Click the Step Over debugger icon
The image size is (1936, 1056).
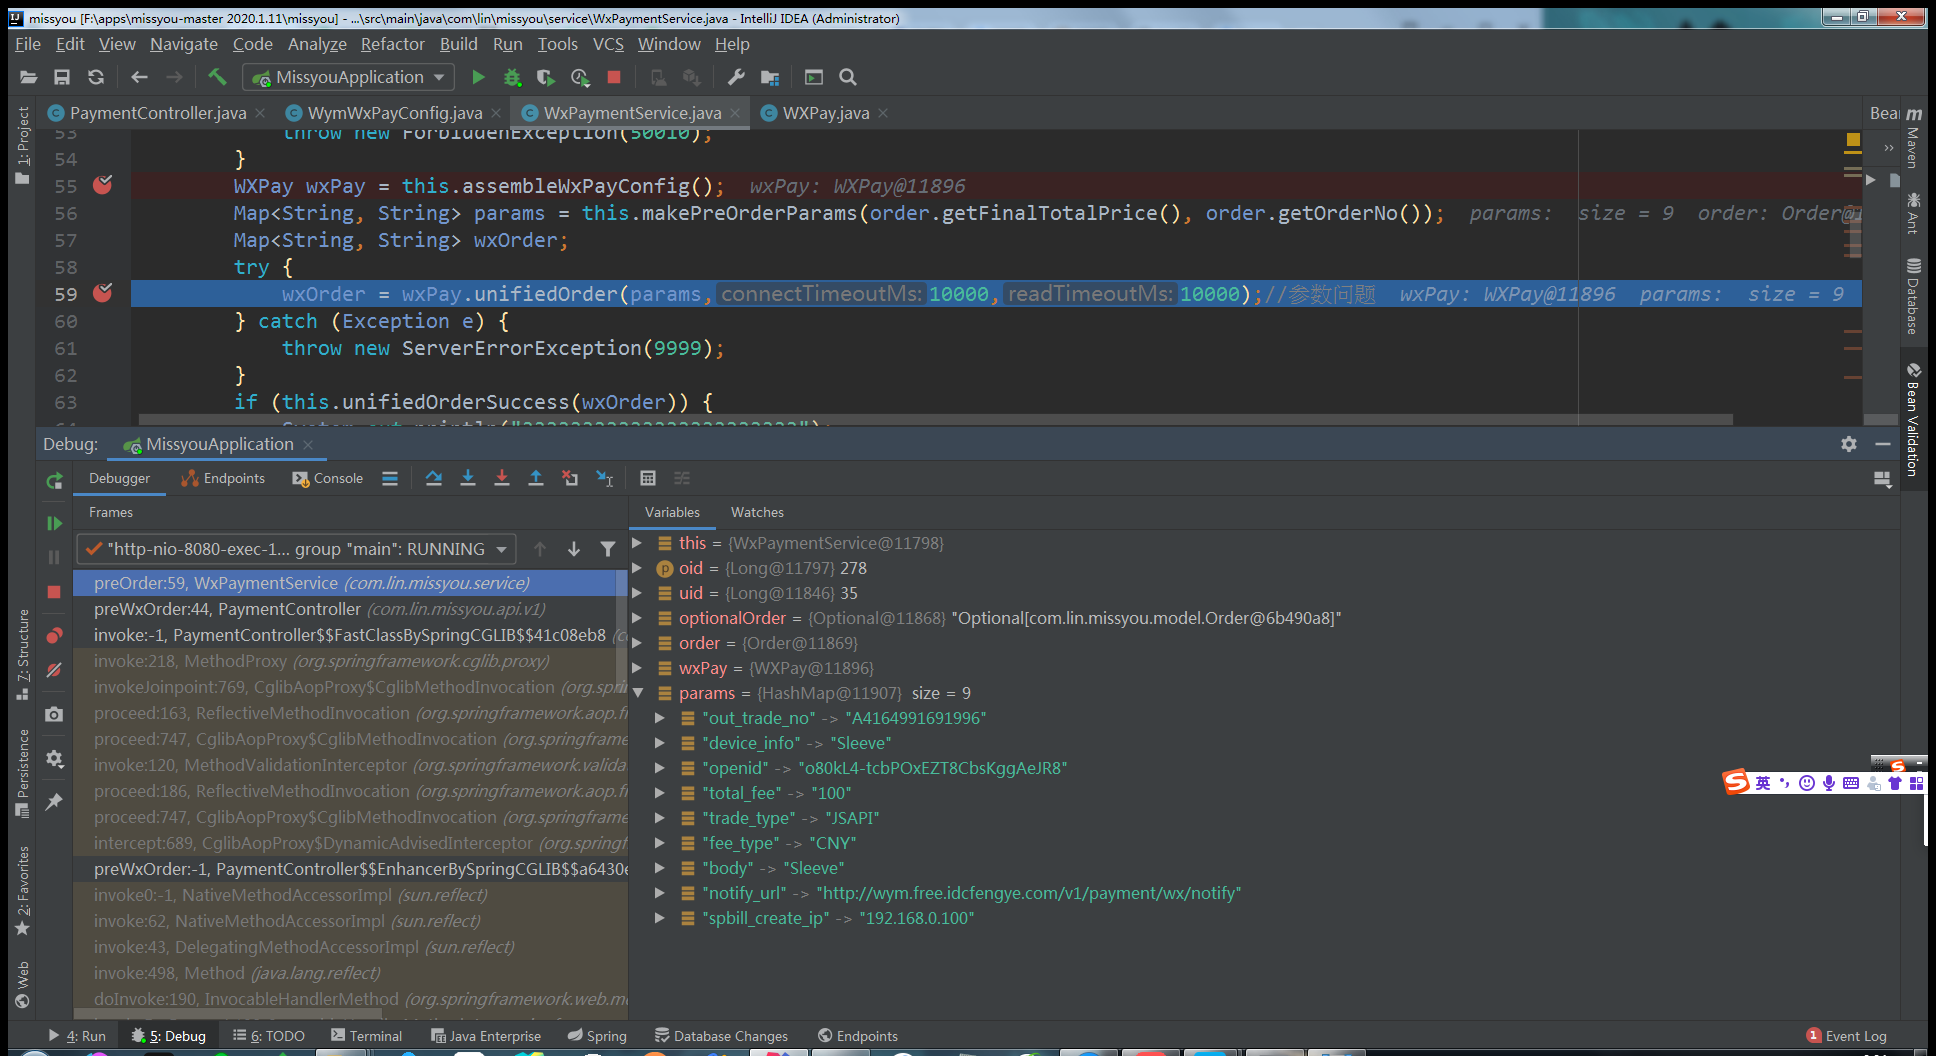tap(433, 478)
